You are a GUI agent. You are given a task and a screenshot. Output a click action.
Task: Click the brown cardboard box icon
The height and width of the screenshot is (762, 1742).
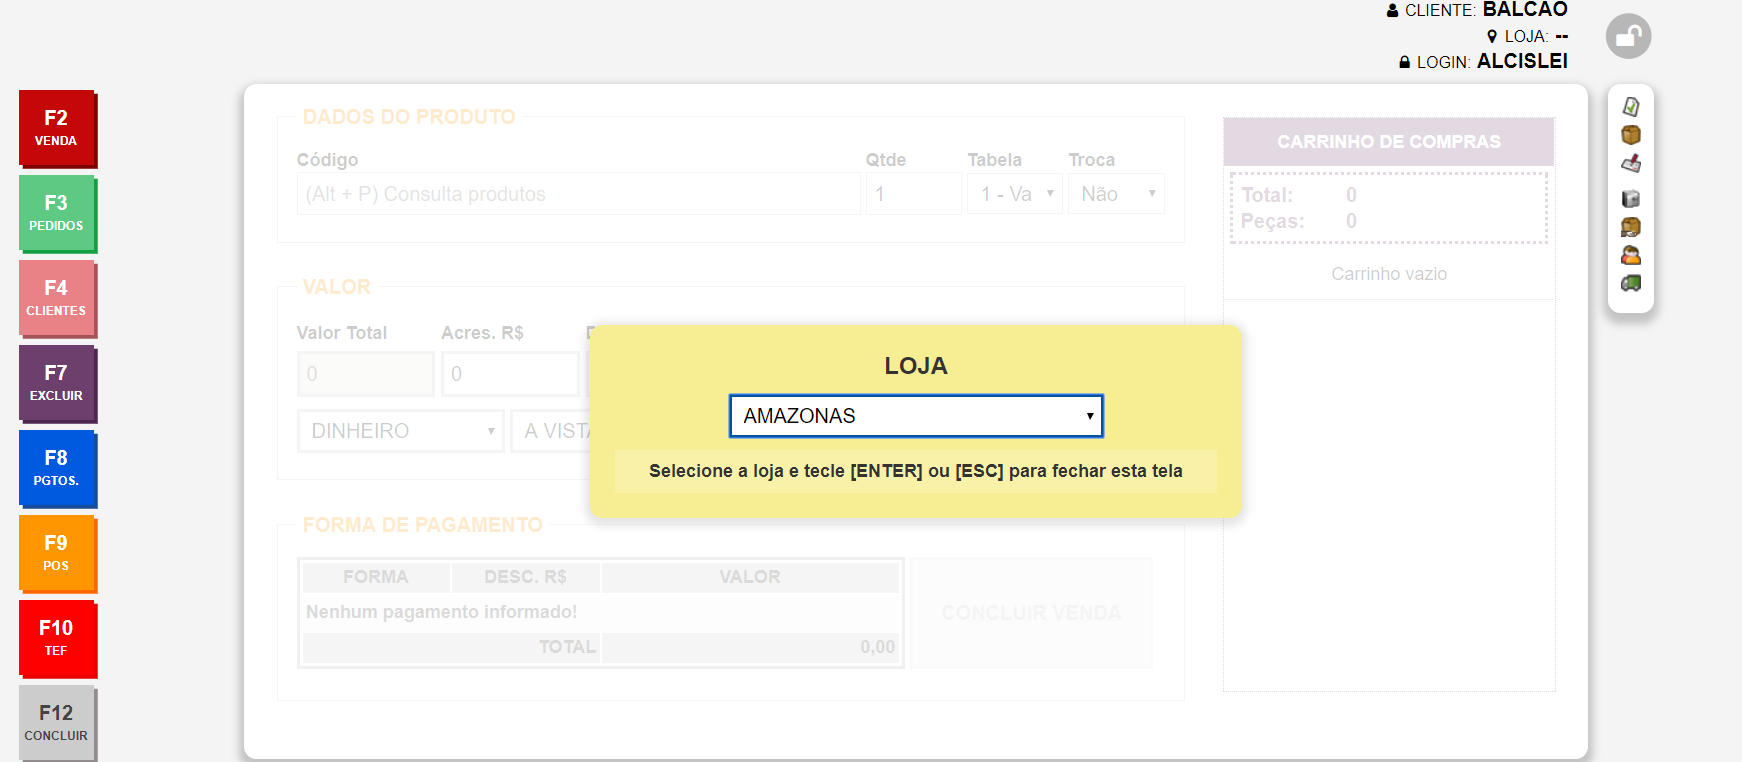tap(1631, 134)
